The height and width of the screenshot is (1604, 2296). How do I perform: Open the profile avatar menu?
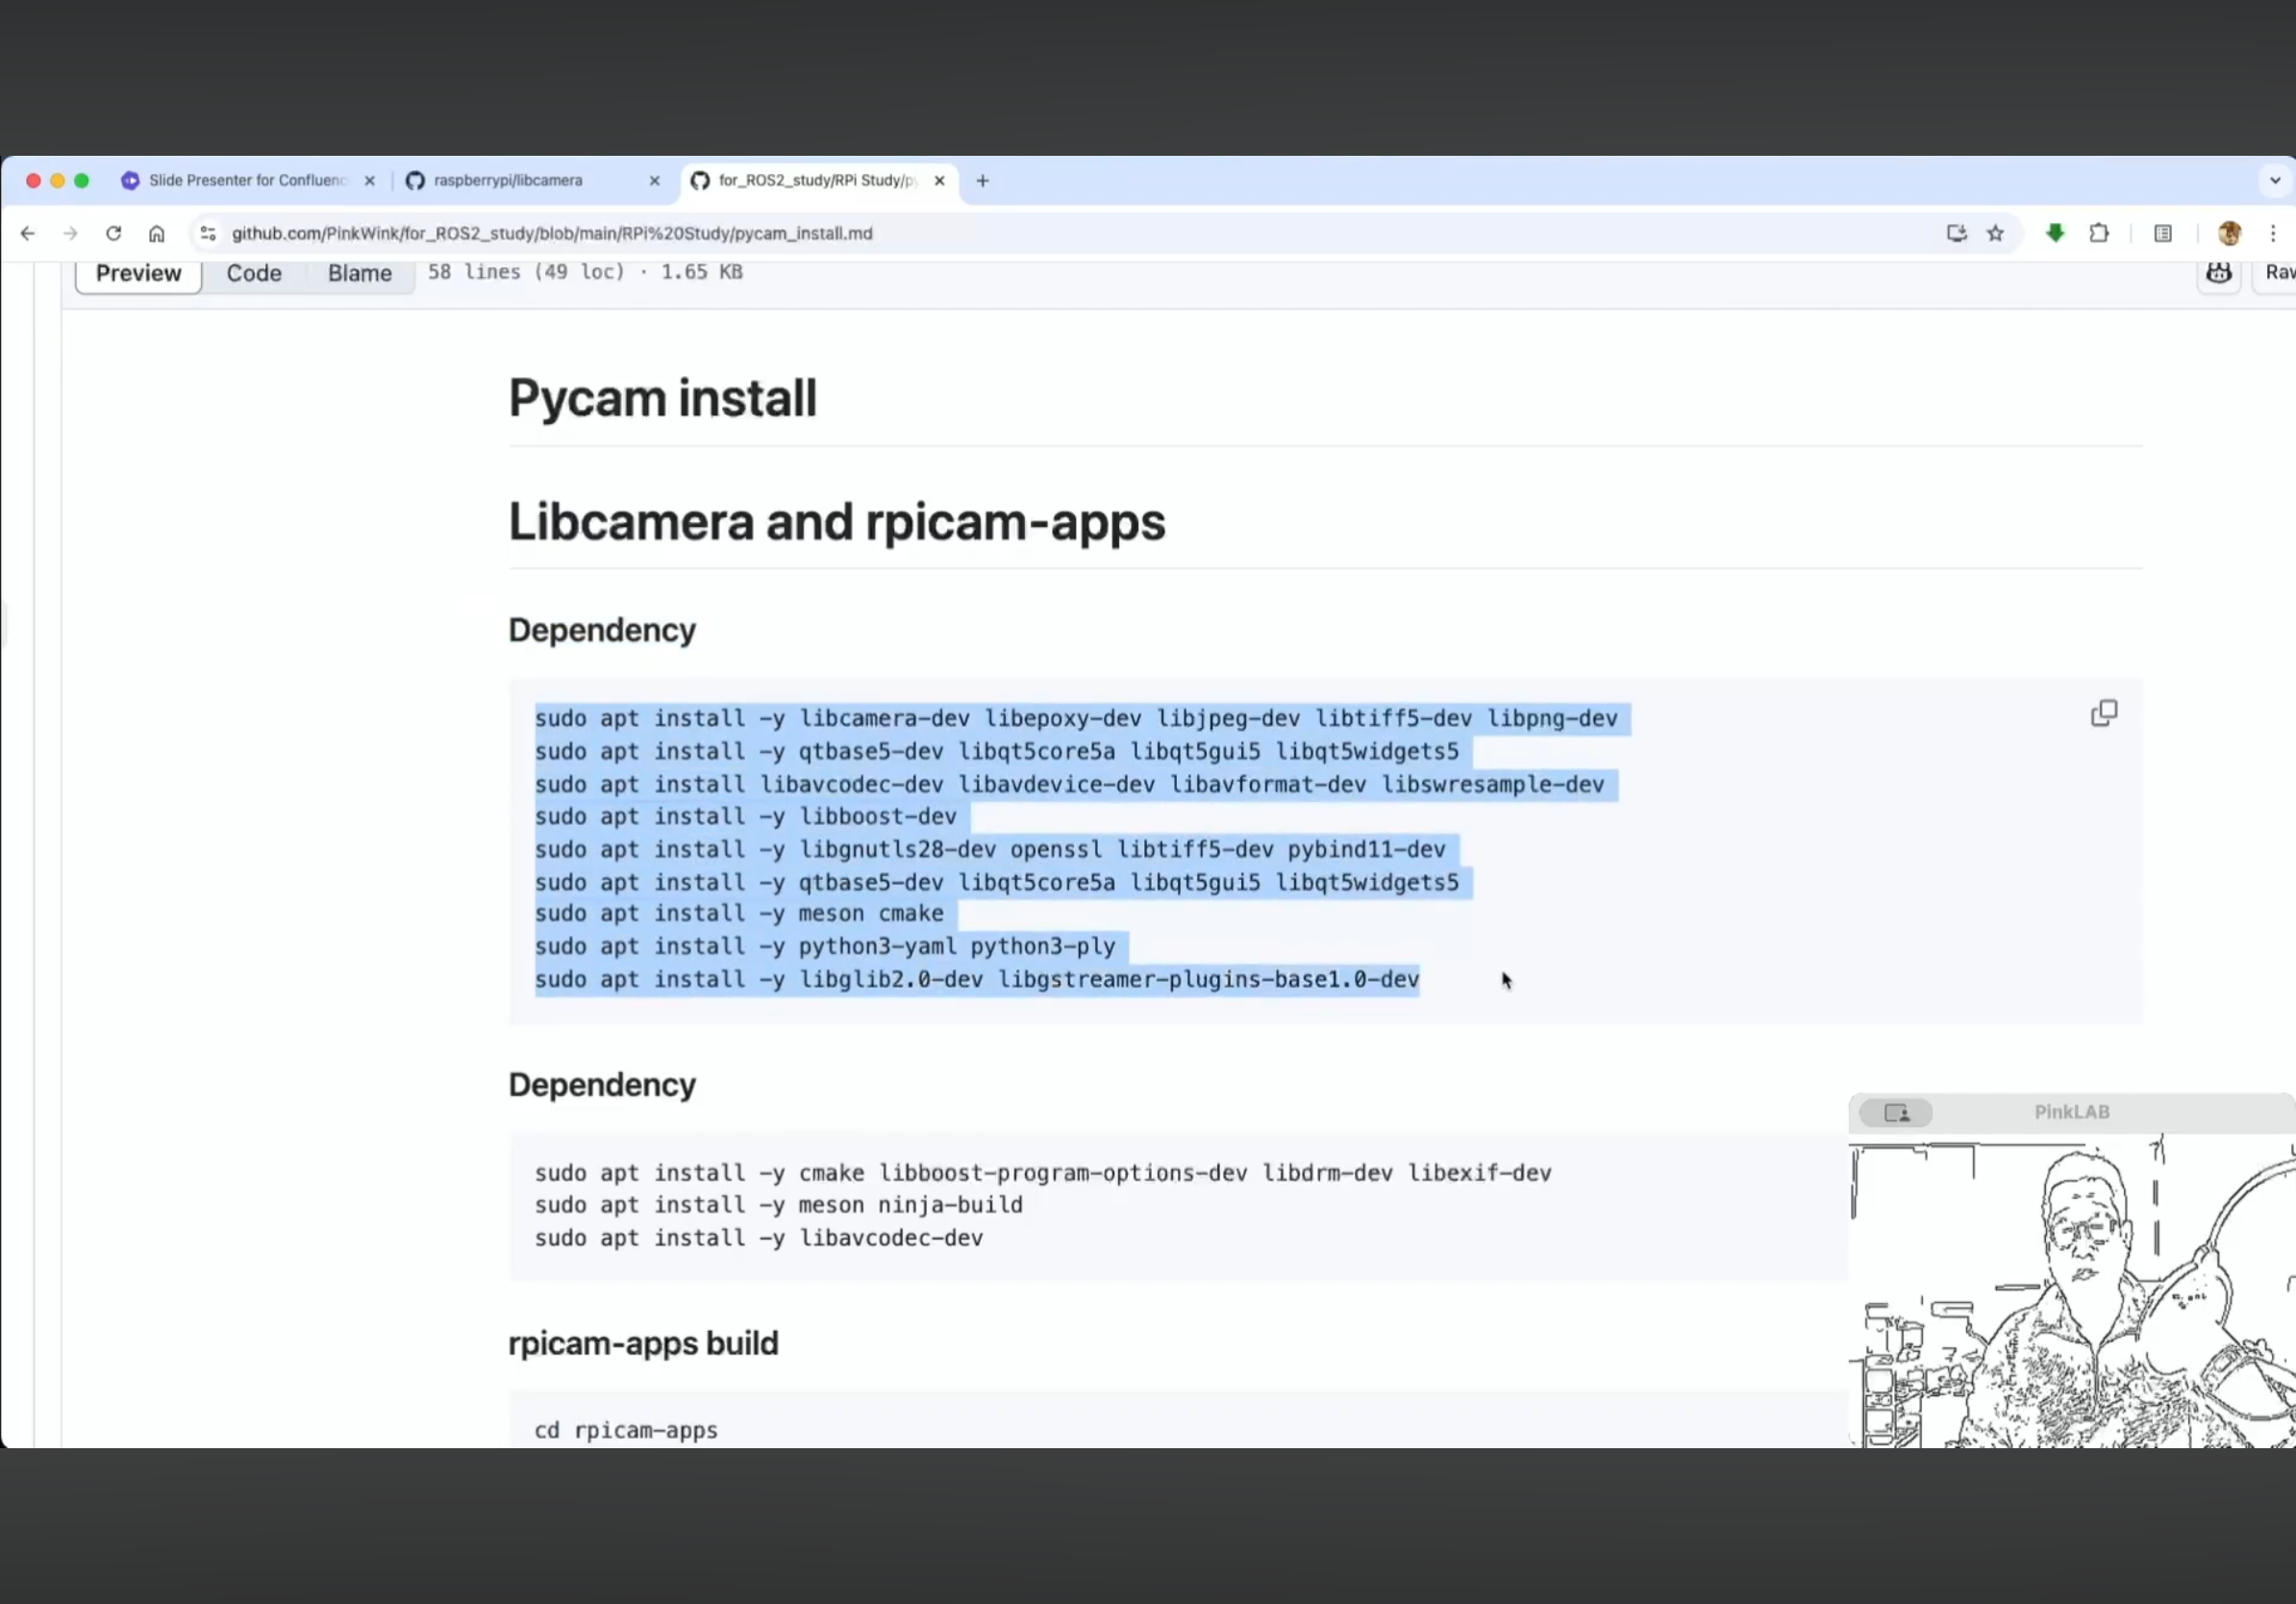point(2229,233)
